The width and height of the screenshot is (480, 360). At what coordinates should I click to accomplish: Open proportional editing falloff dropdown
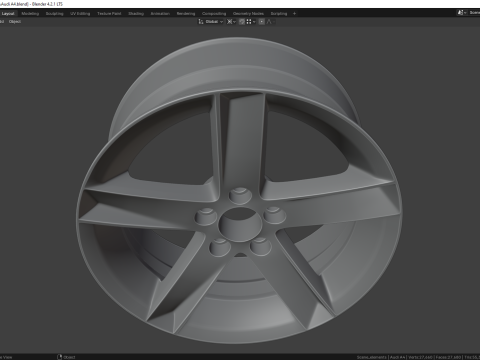pos(270,22)
